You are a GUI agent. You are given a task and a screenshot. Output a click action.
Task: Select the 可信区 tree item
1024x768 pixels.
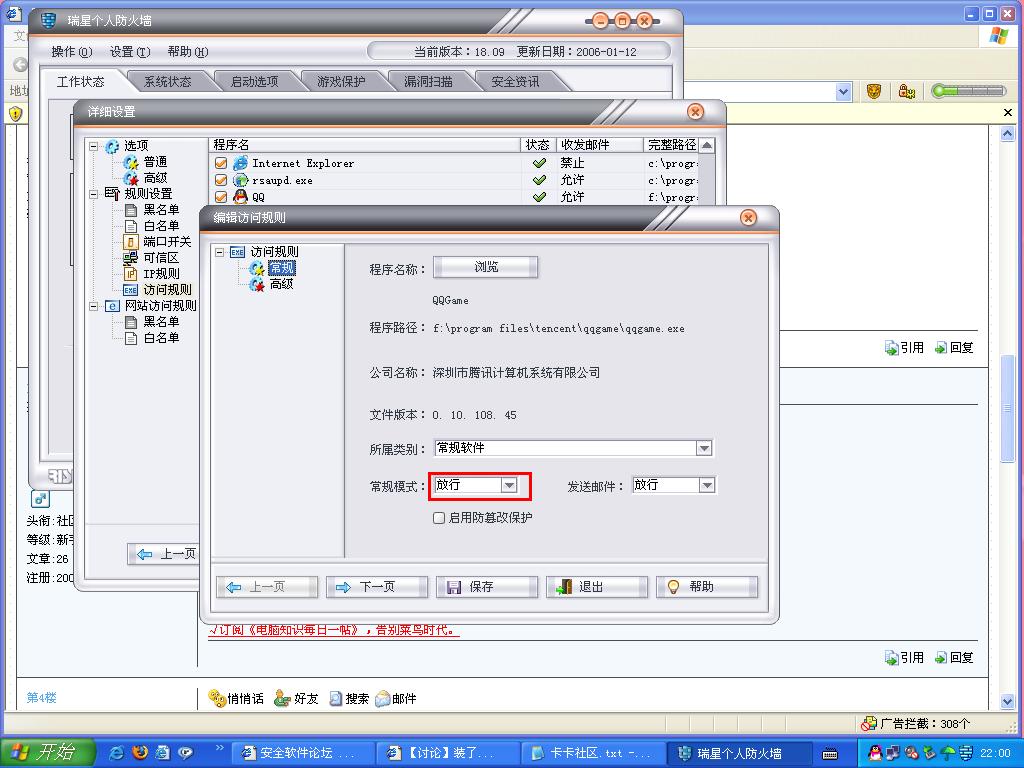click(161, 258)
